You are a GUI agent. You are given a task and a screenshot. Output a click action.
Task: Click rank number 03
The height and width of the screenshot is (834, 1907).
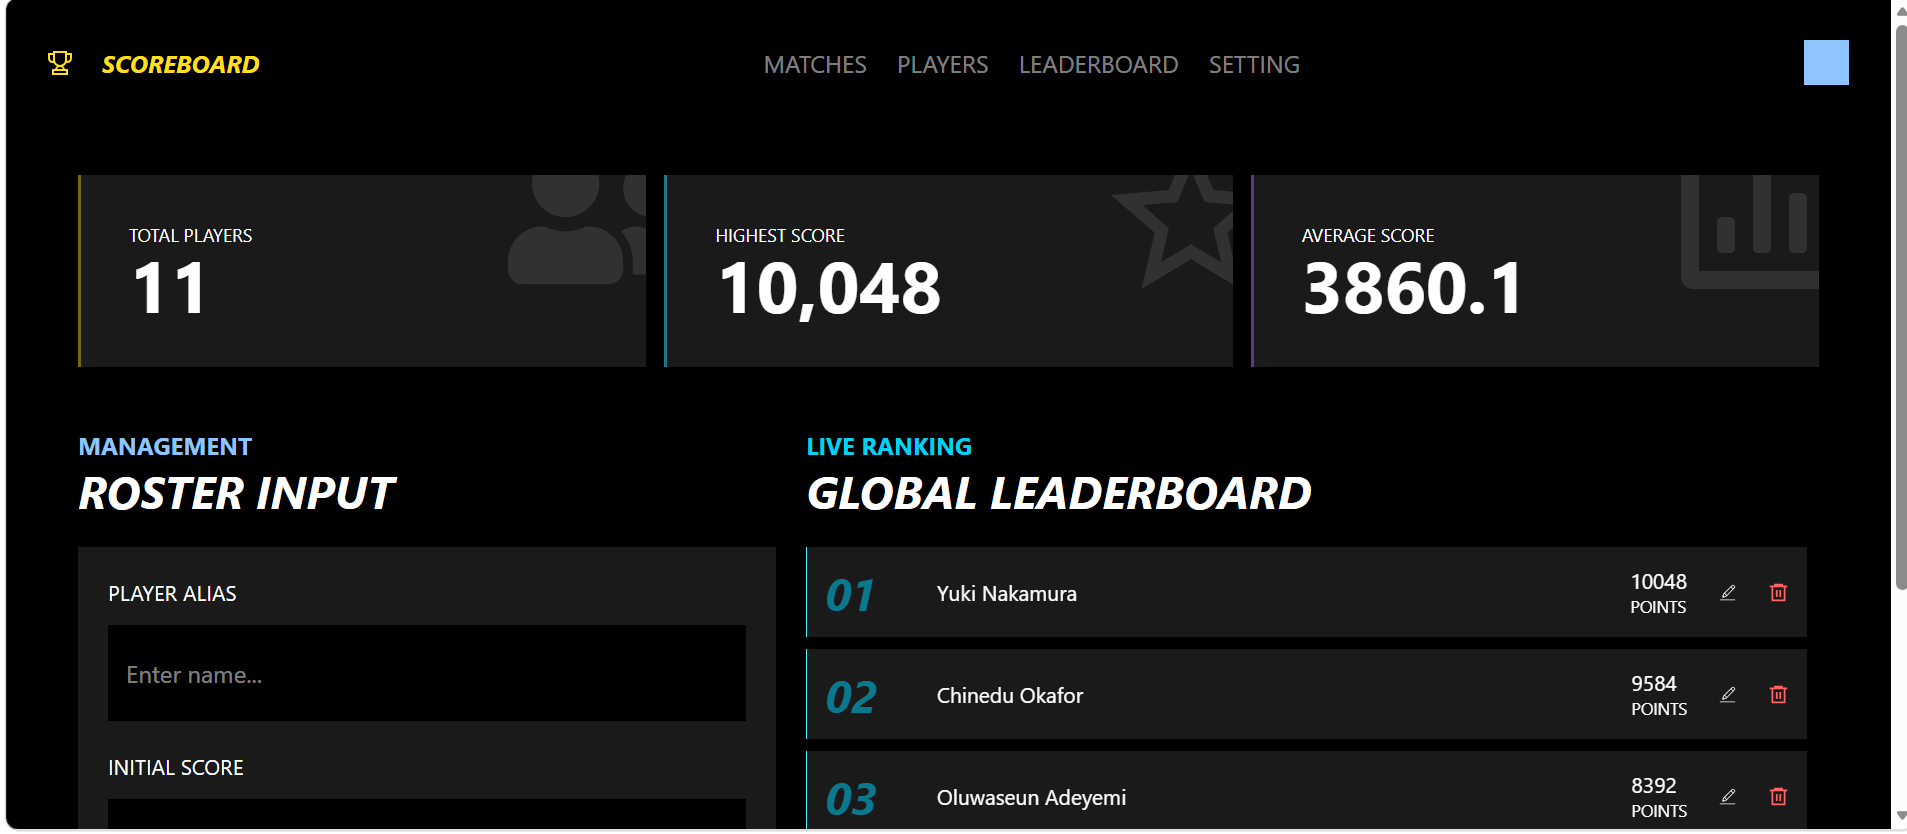851,800
